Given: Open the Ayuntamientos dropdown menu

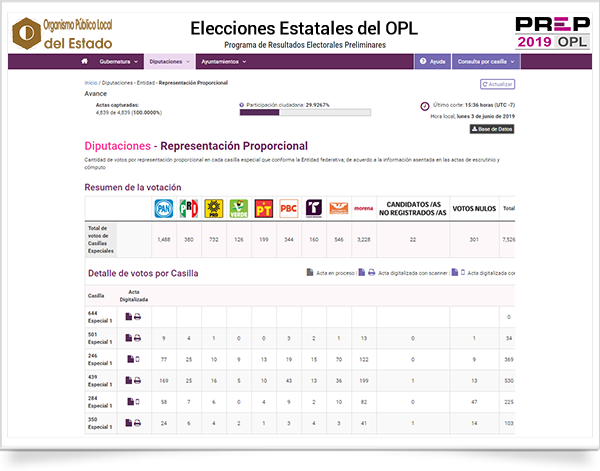Looking at the screenshot, I should point(224,62).
